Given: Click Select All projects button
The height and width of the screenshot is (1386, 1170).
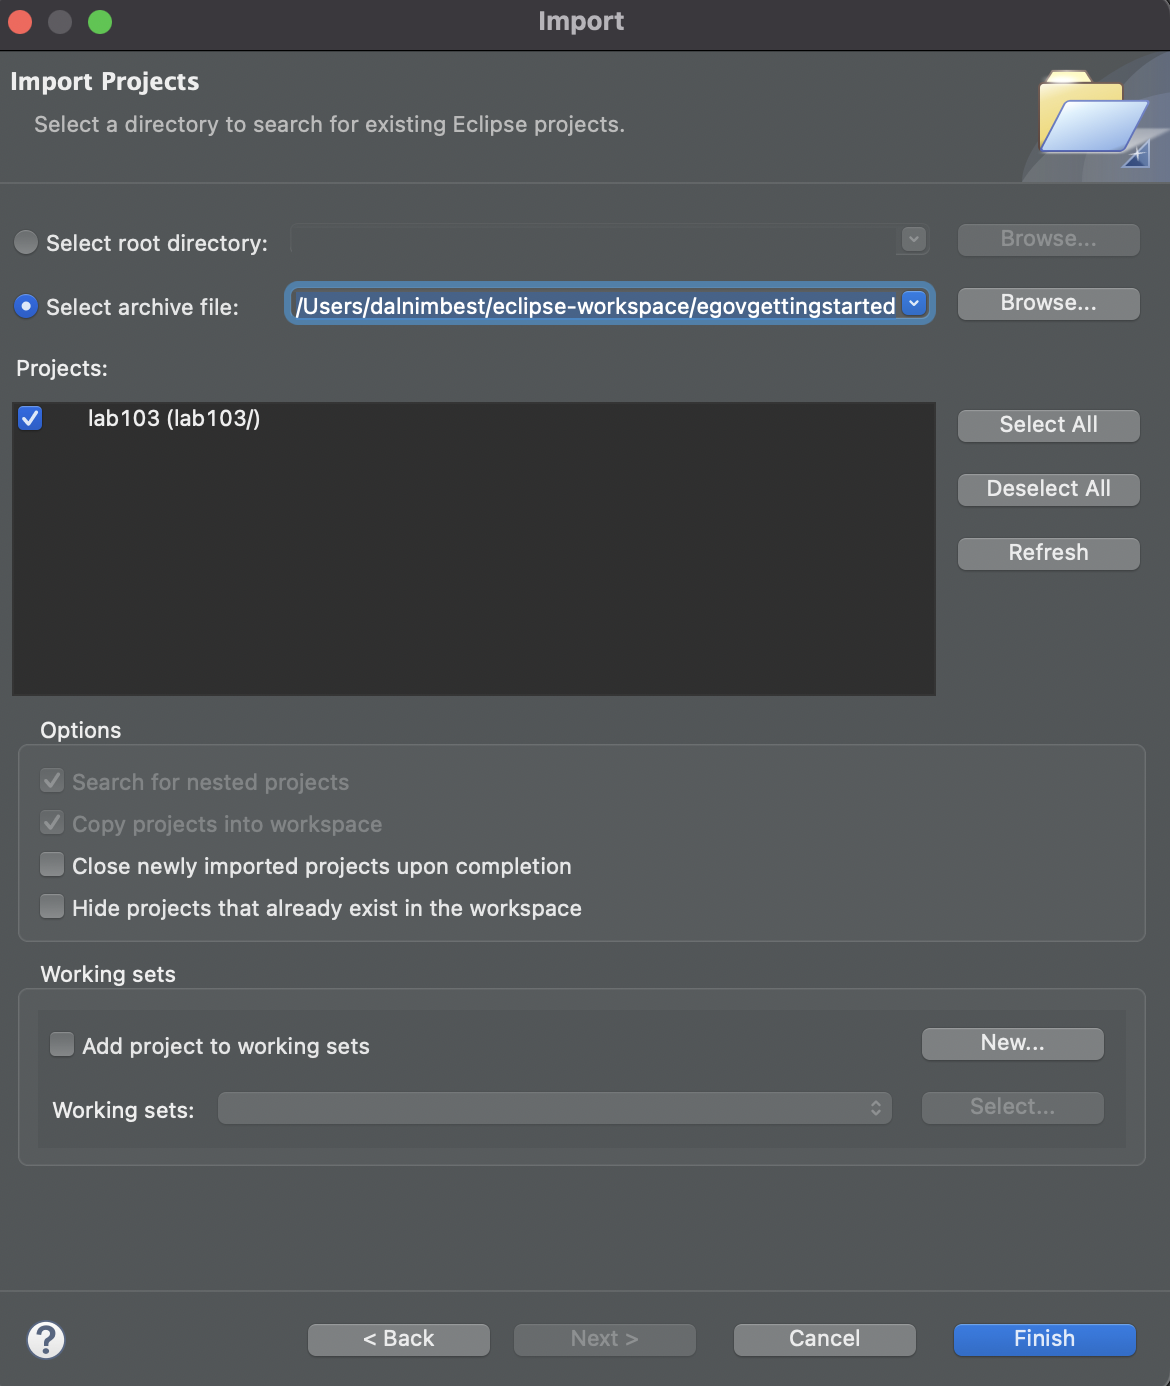Looking at the screenshot, I should 1048,425.
